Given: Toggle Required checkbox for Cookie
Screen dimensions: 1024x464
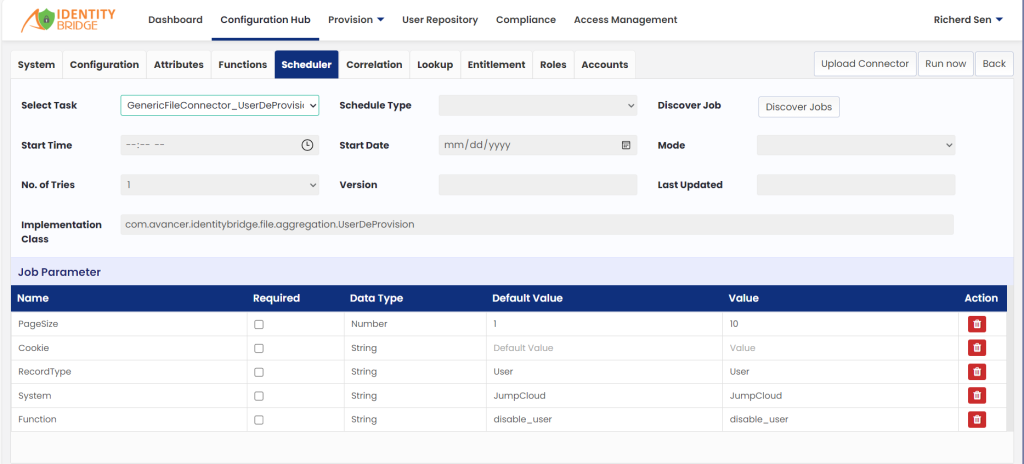Looking at the screenshot, I should pos(259,348).
